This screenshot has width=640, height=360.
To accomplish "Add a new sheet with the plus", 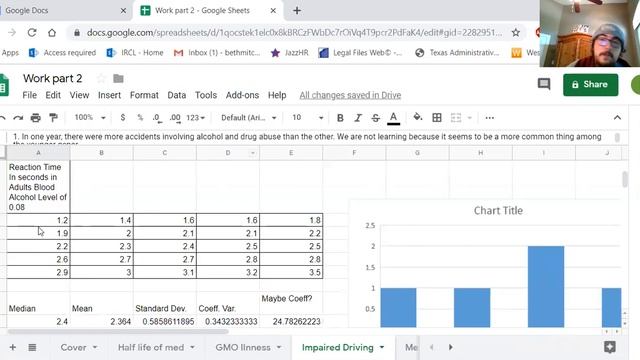I will click(13, 347).
